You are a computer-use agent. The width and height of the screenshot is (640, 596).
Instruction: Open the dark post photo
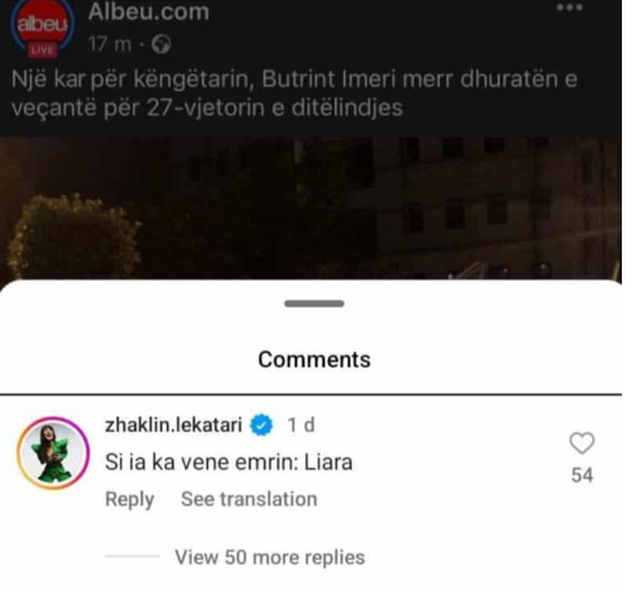(x=311, y=209)
